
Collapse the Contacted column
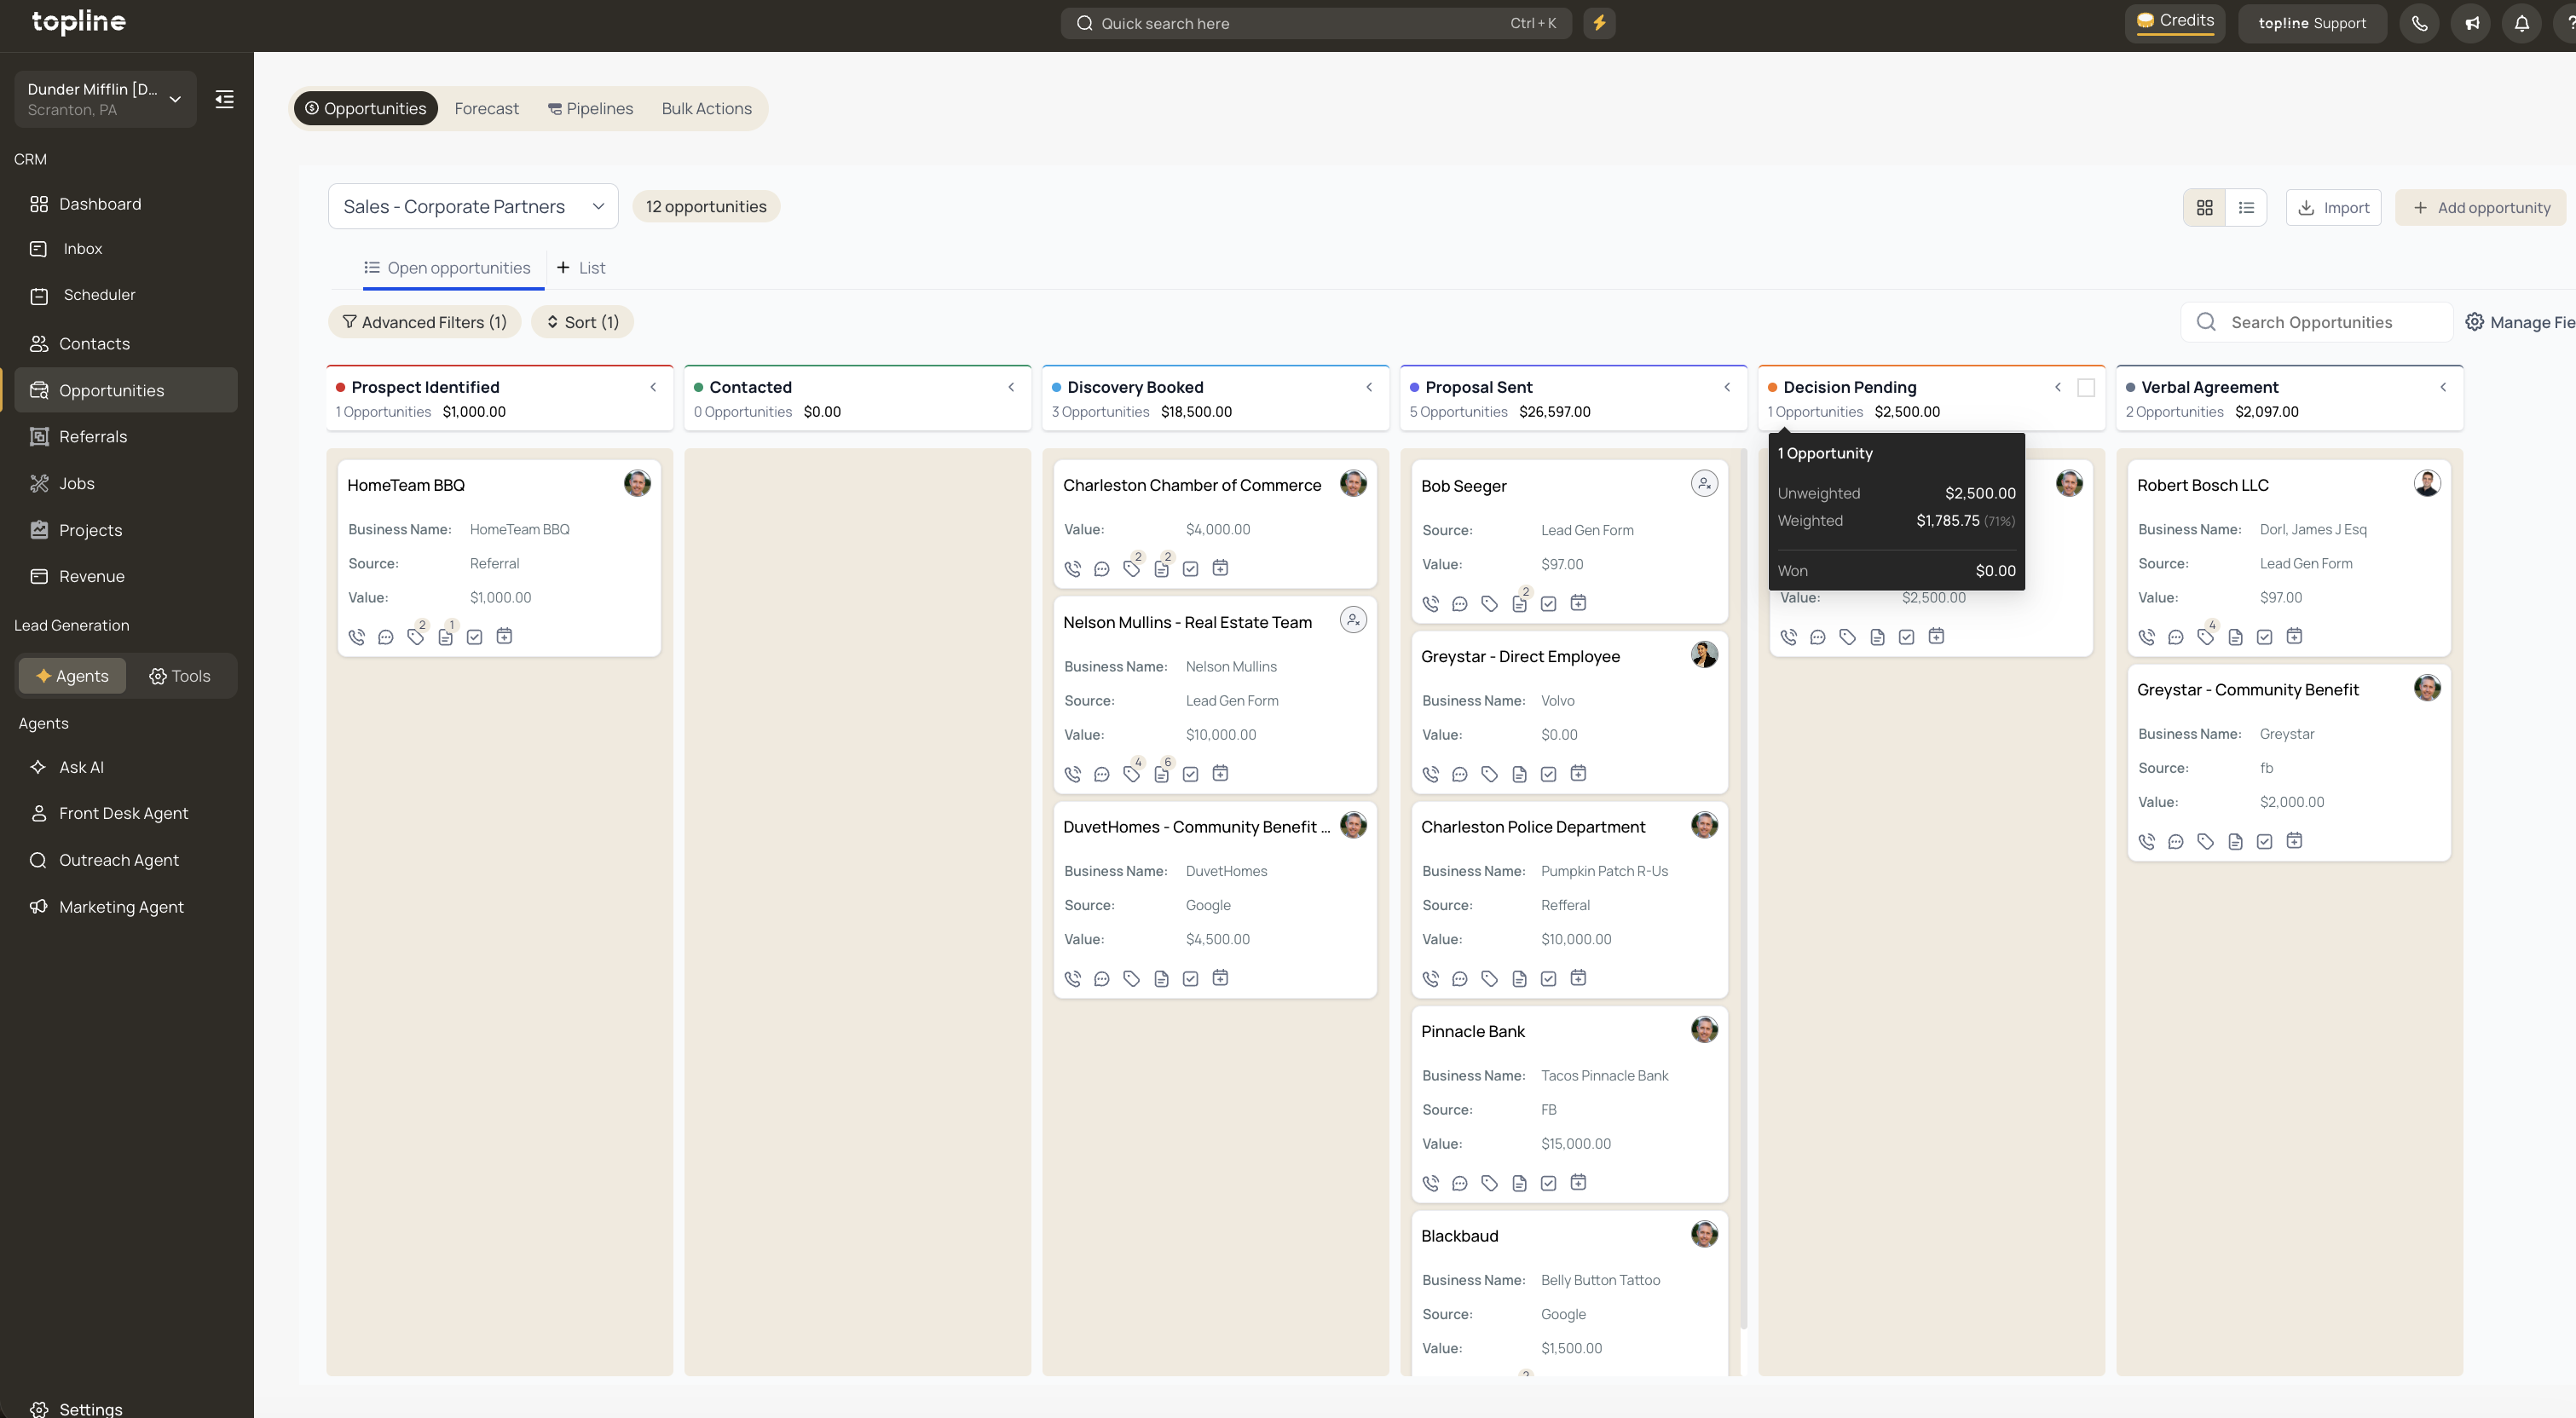point(1011,388)
